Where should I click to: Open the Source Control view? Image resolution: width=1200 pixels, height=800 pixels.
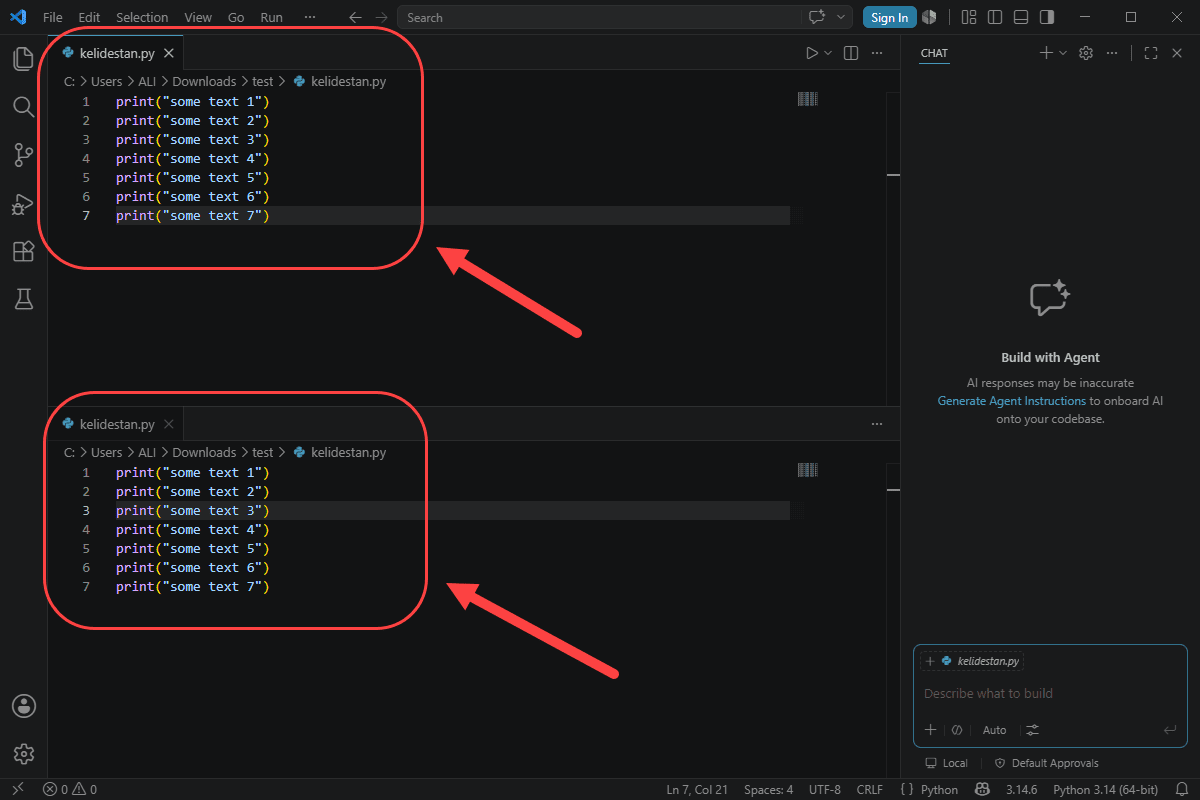coord(24,155)
